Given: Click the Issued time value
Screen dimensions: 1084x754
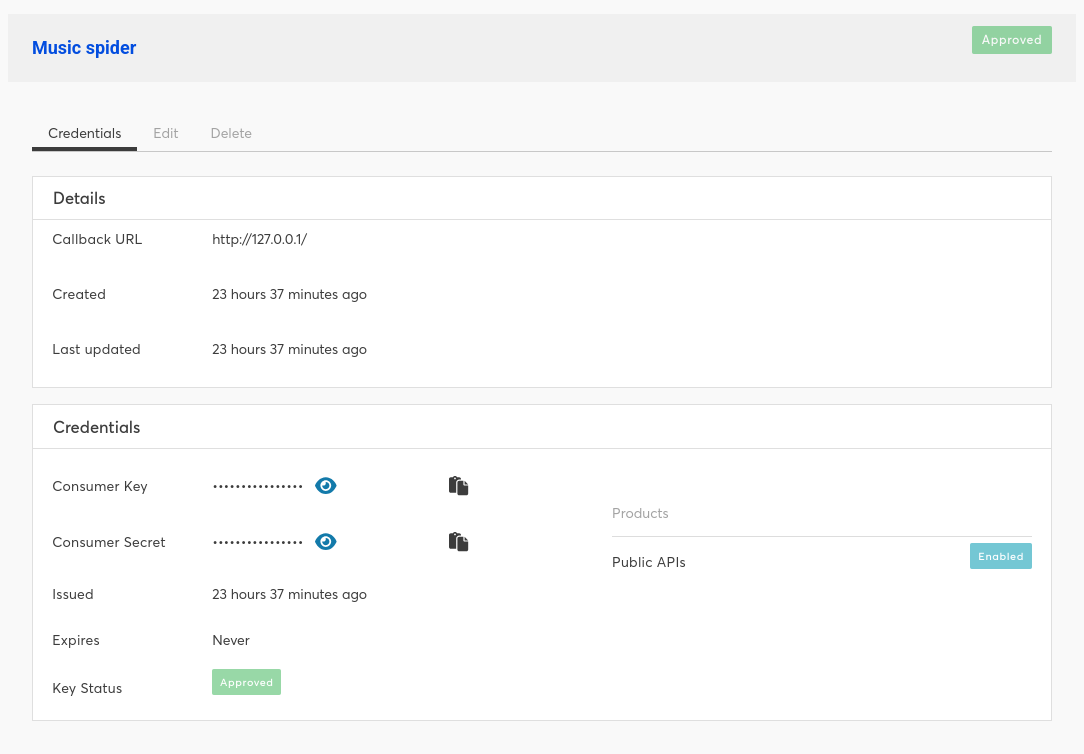Looking at the screenshot, I should click(x=289, y=594).
